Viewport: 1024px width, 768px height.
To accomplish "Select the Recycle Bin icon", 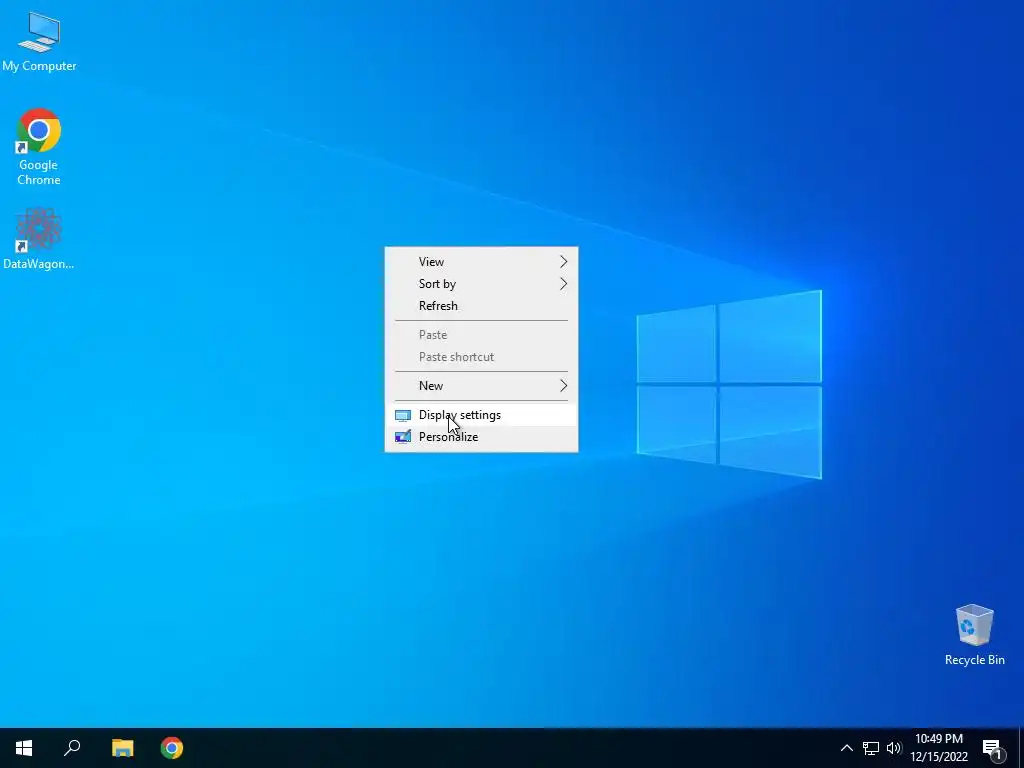I will point(974,635).
